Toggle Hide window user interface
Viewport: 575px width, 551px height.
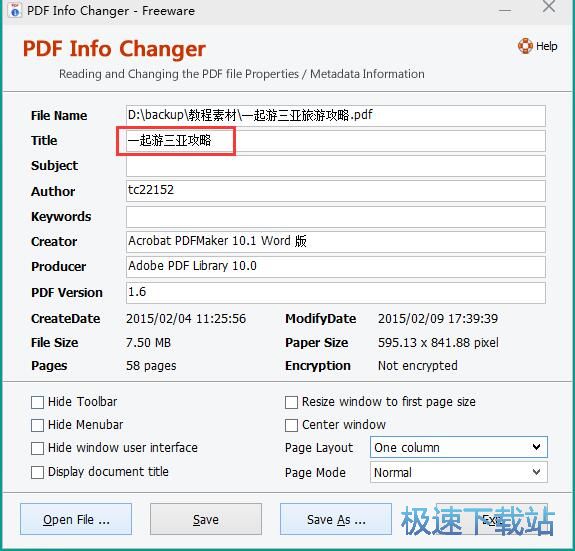coord(37,448)
